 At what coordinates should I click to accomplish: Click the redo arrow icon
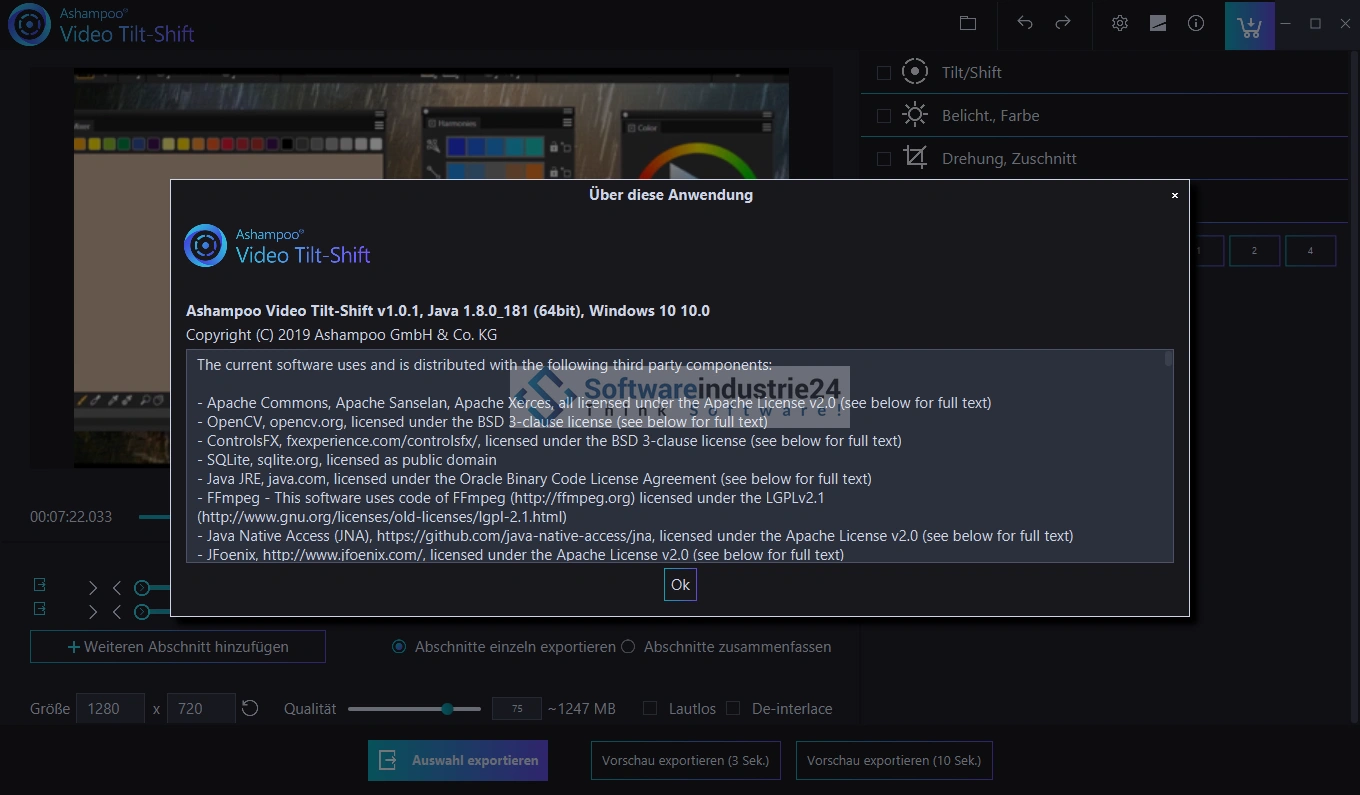pos(1063,23)
